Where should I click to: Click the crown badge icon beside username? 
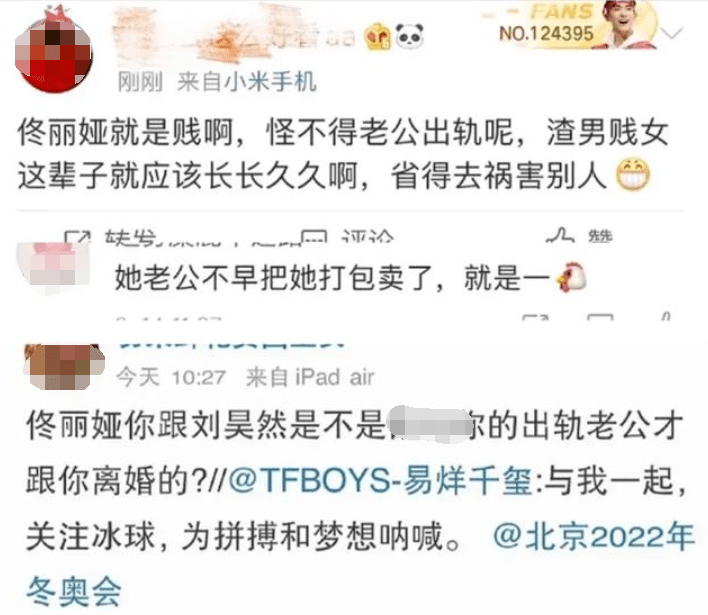377,37
